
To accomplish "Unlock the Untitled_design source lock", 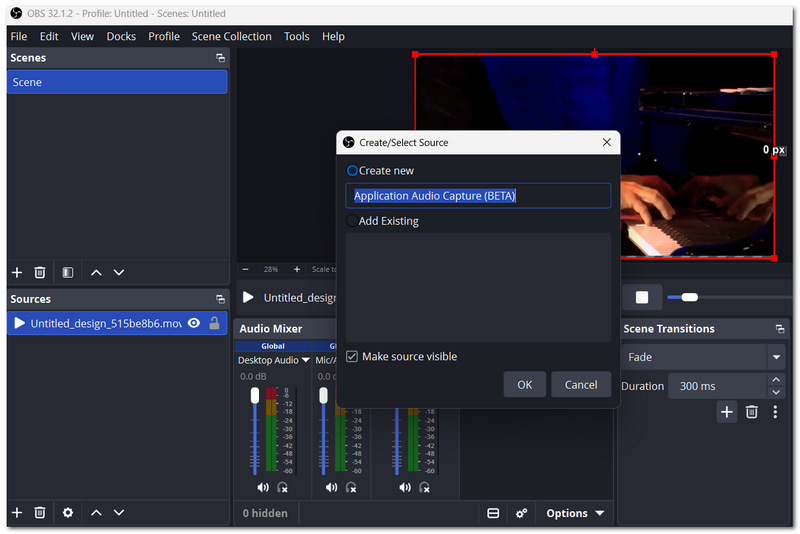I will 214,323.
